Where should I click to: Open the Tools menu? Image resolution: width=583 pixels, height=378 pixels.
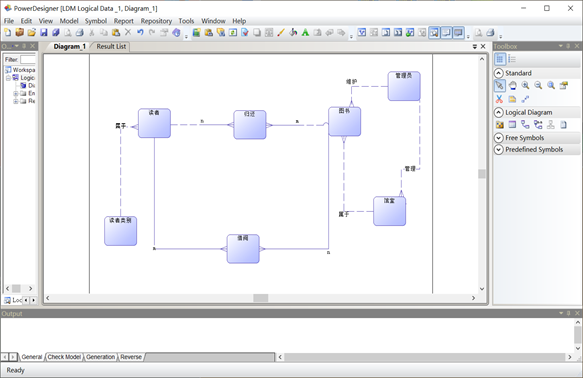coord(186,21)
